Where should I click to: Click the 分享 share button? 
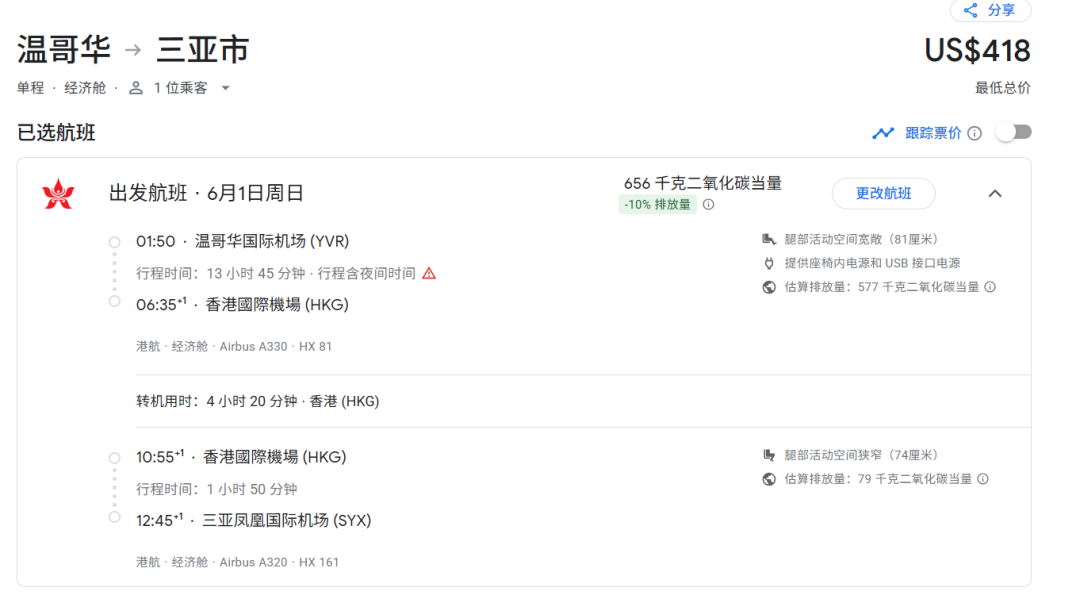990,10
